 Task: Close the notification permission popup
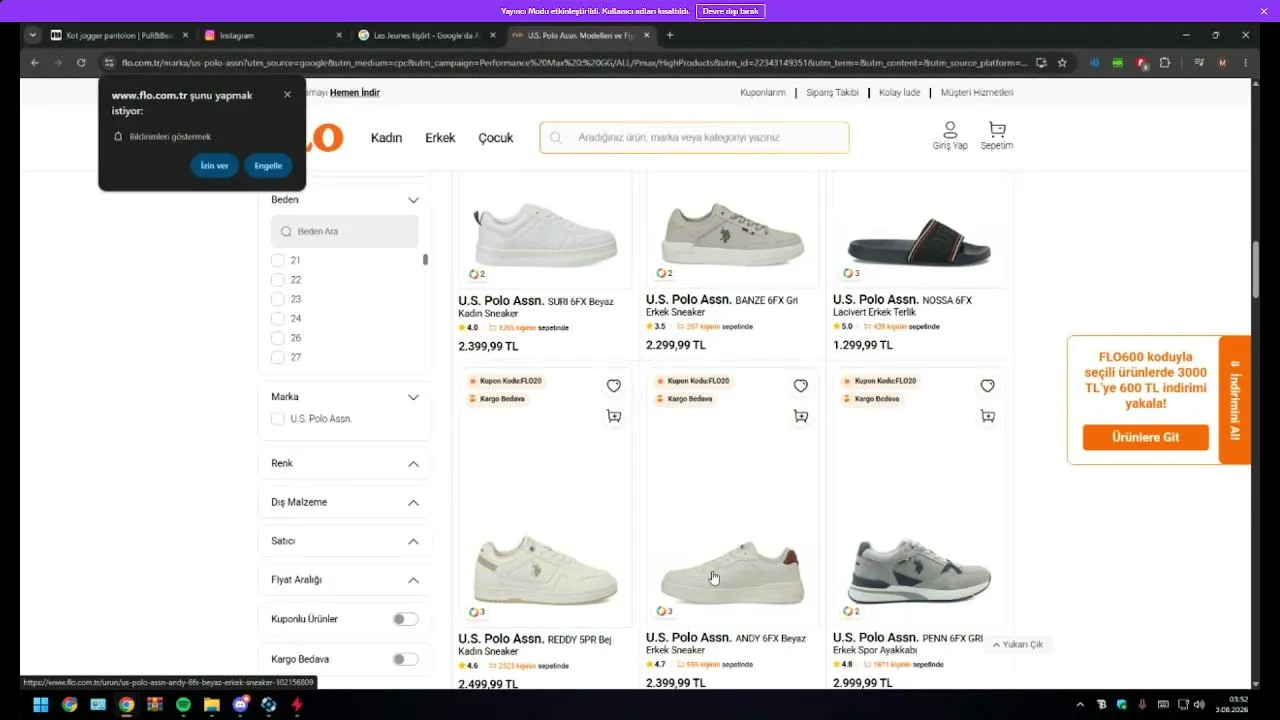(287, 95)
